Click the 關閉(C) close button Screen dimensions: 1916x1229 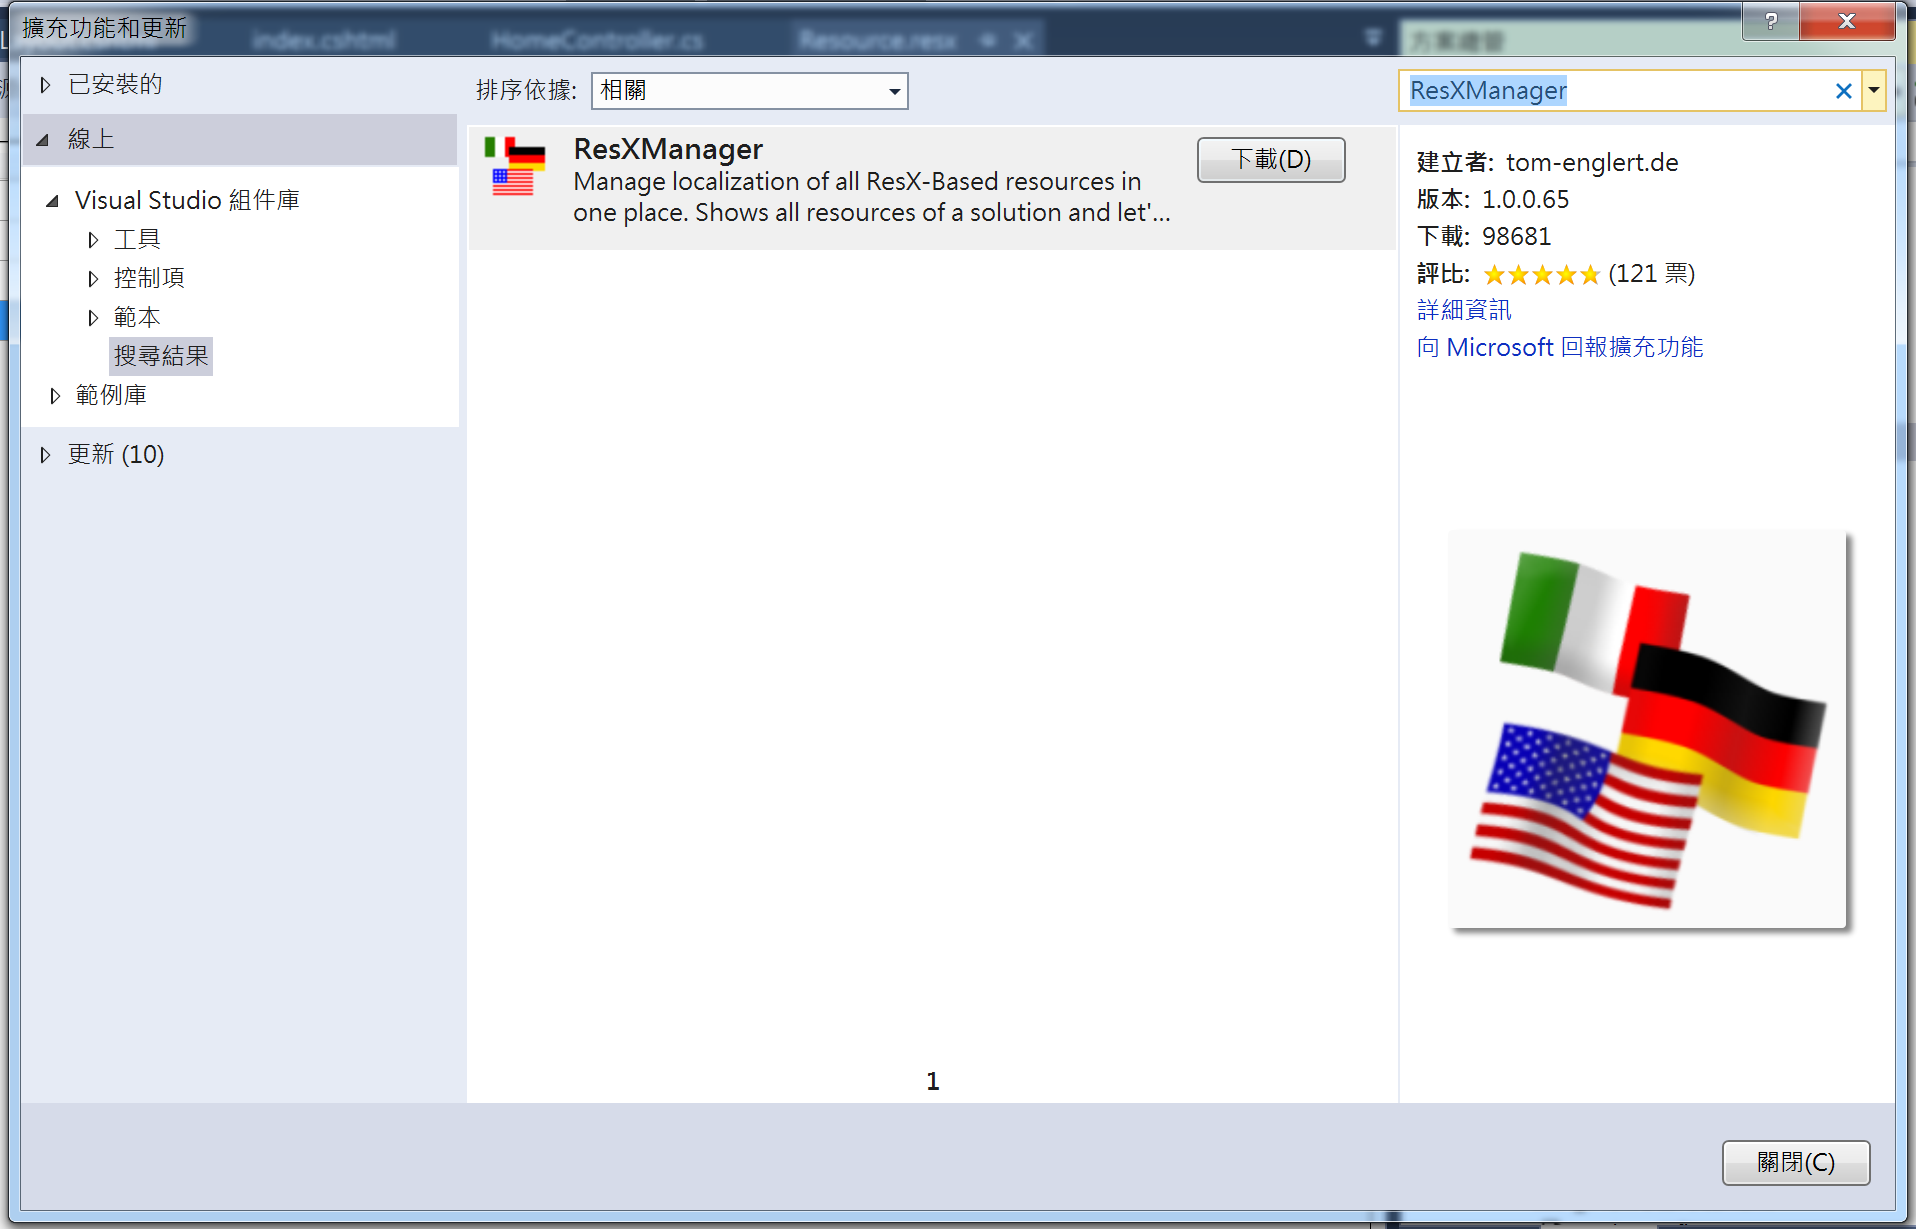1796,1162
